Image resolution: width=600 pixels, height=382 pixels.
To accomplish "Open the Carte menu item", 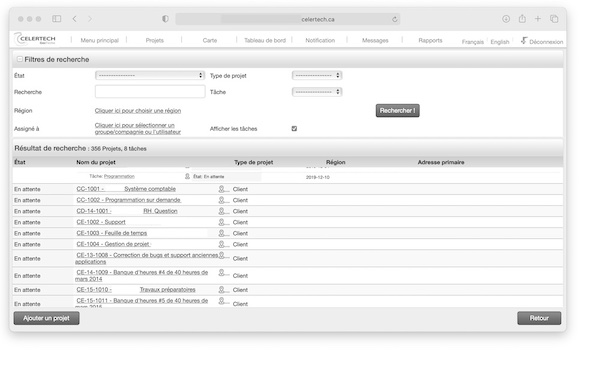I will click(210, 40).
